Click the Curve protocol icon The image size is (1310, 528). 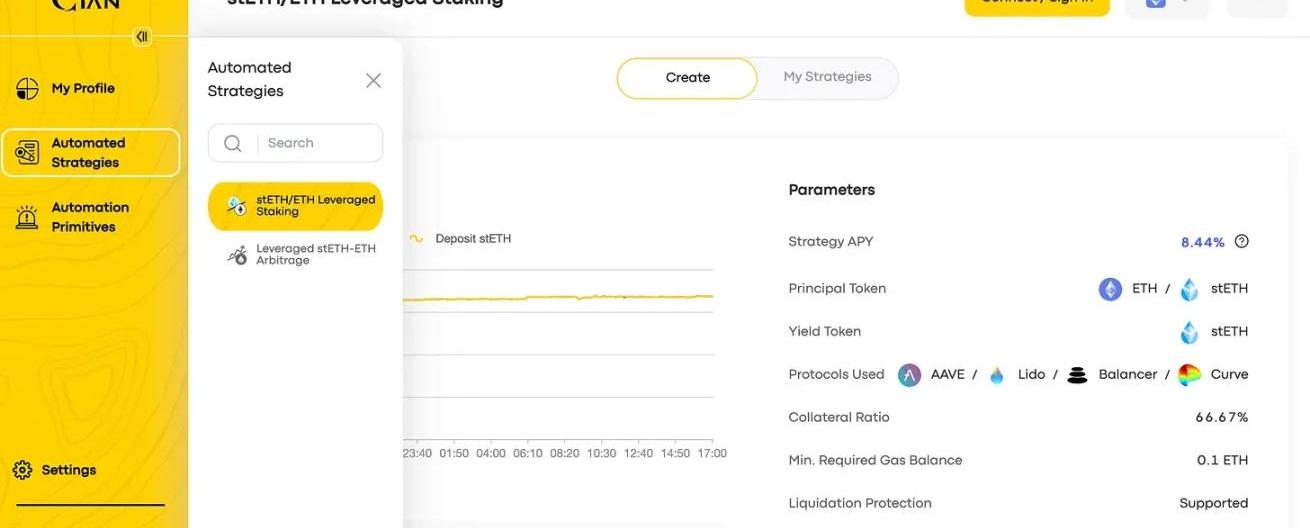(x=1189, y=375)
